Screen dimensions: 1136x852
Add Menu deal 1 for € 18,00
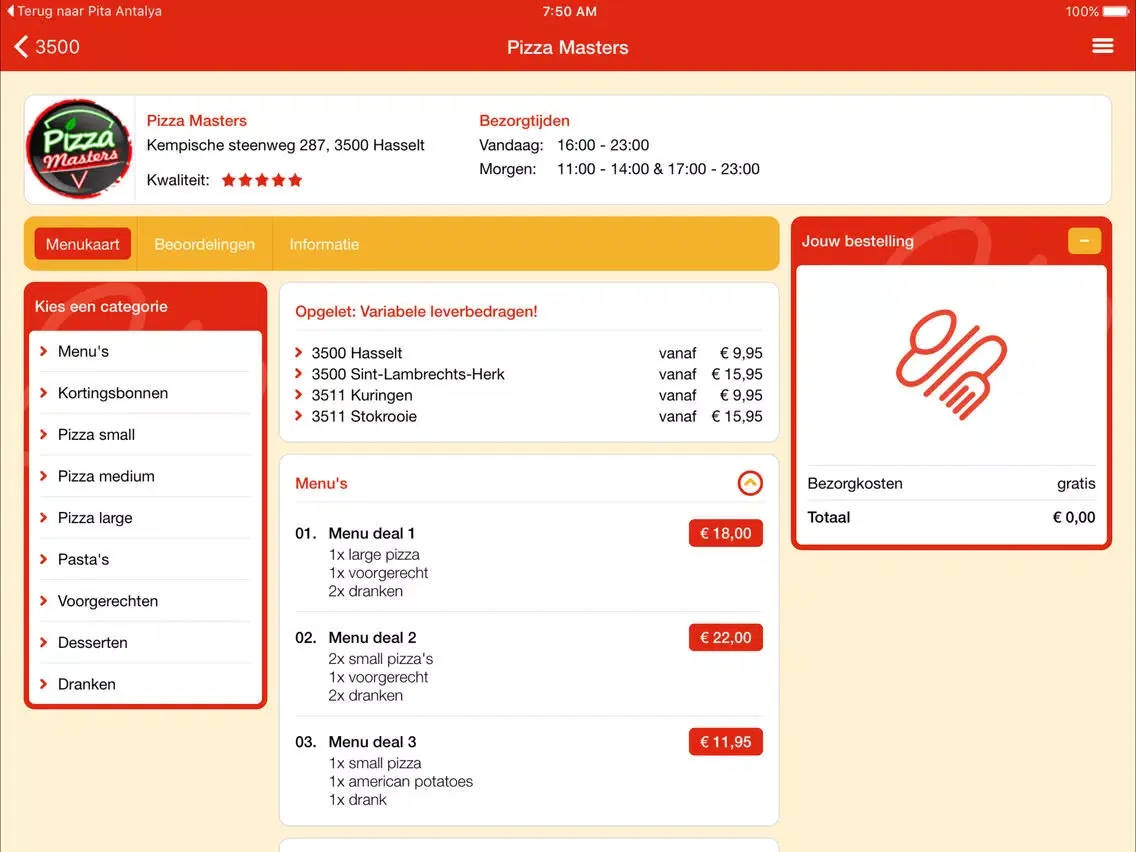coord(725,533)
